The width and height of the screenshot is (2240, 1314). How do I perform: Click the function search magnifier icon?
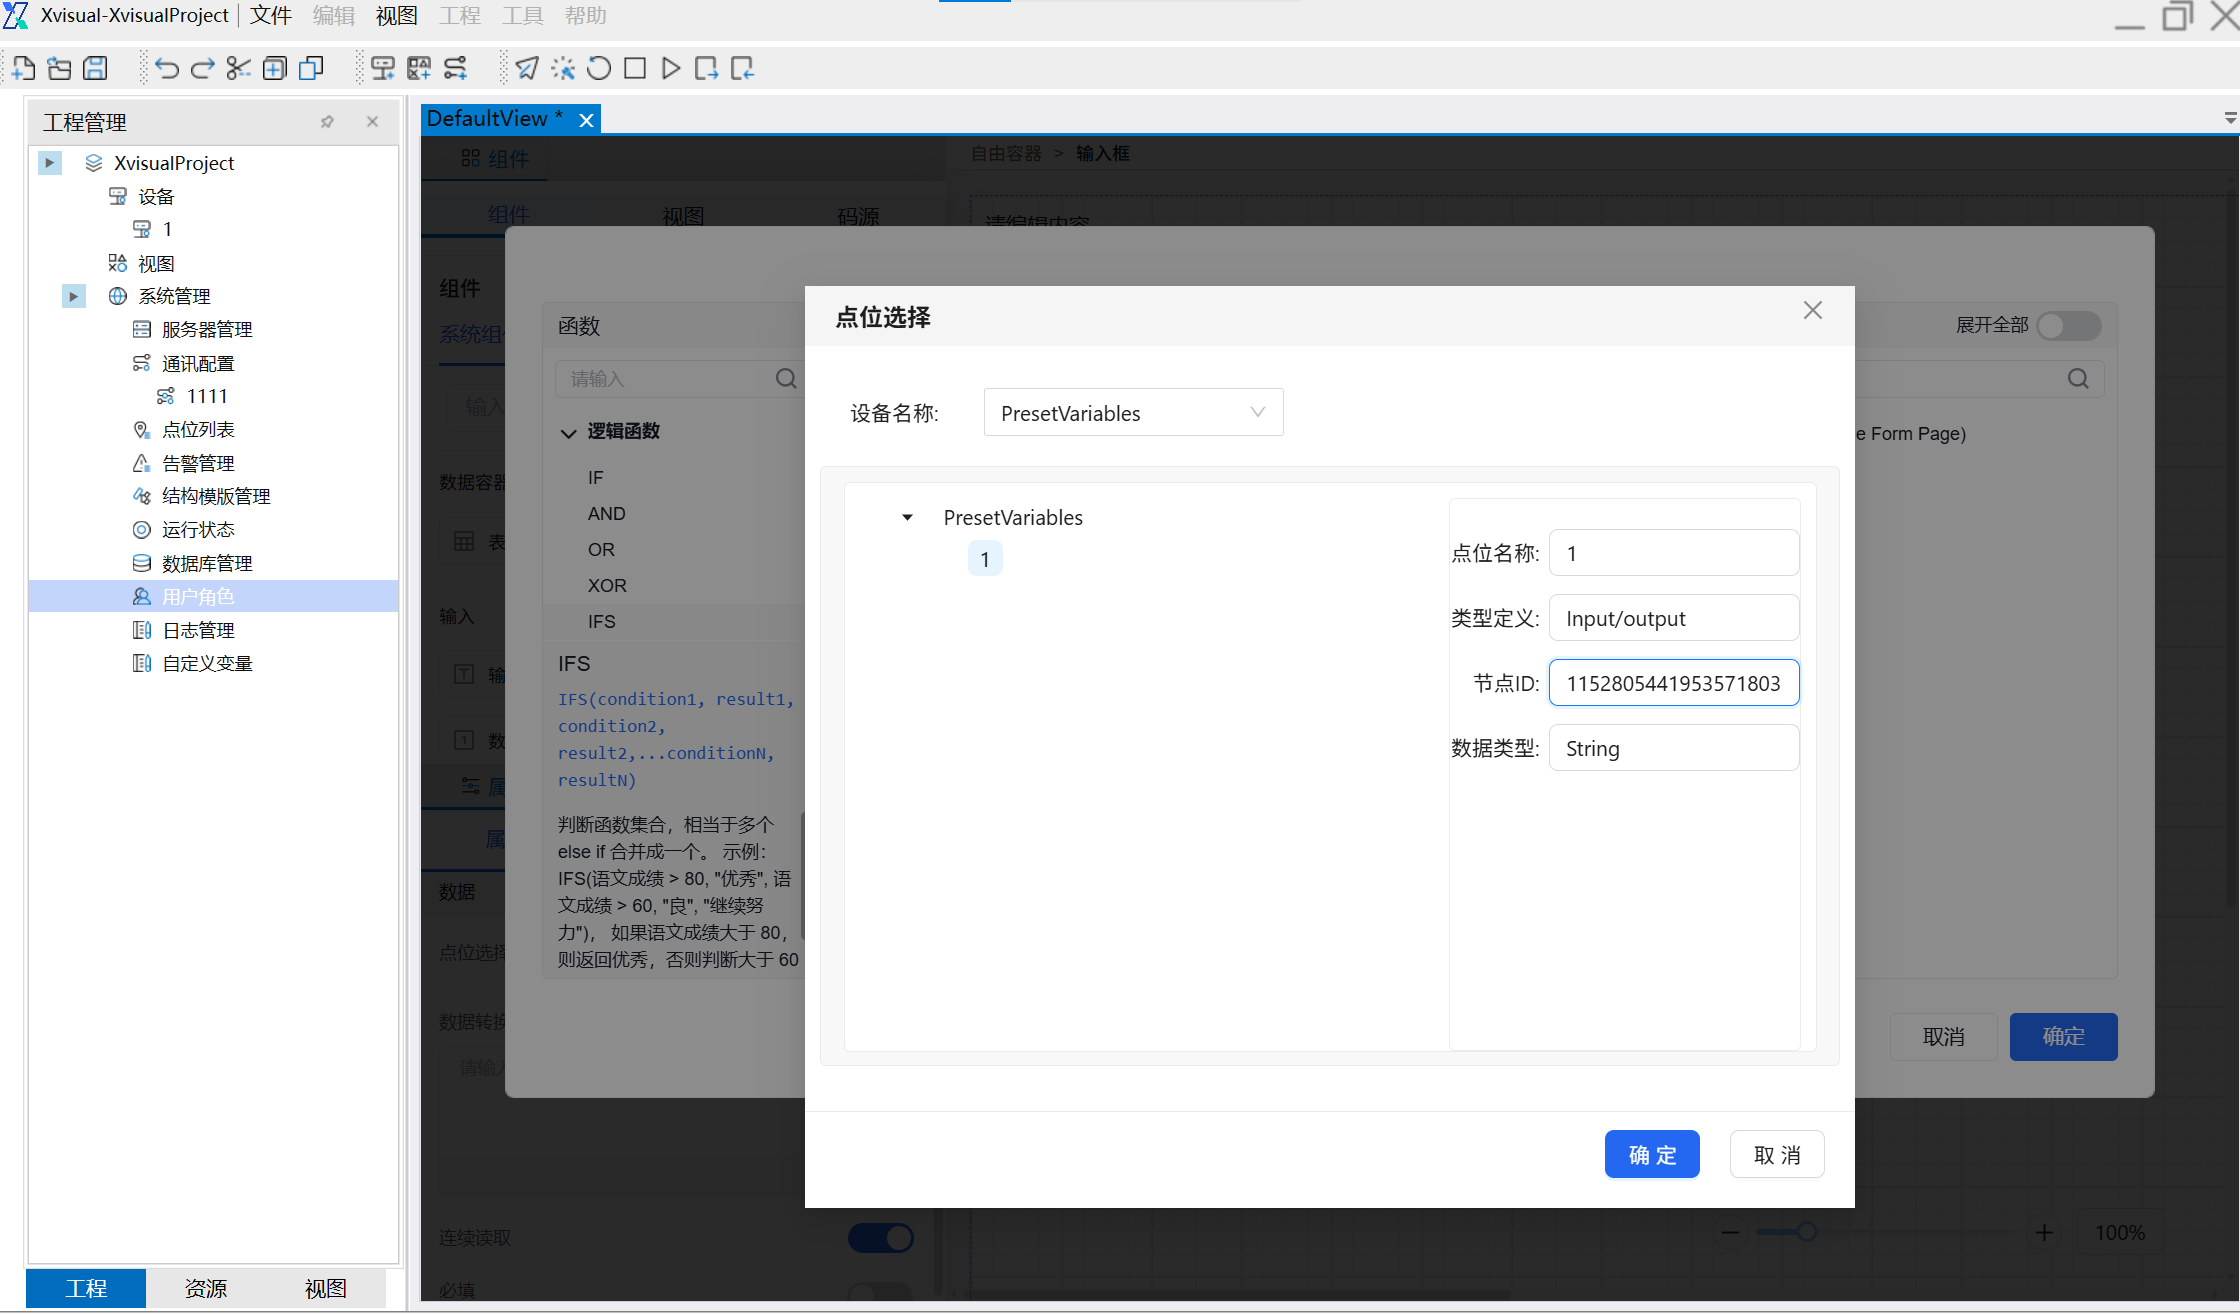[786, 379]
